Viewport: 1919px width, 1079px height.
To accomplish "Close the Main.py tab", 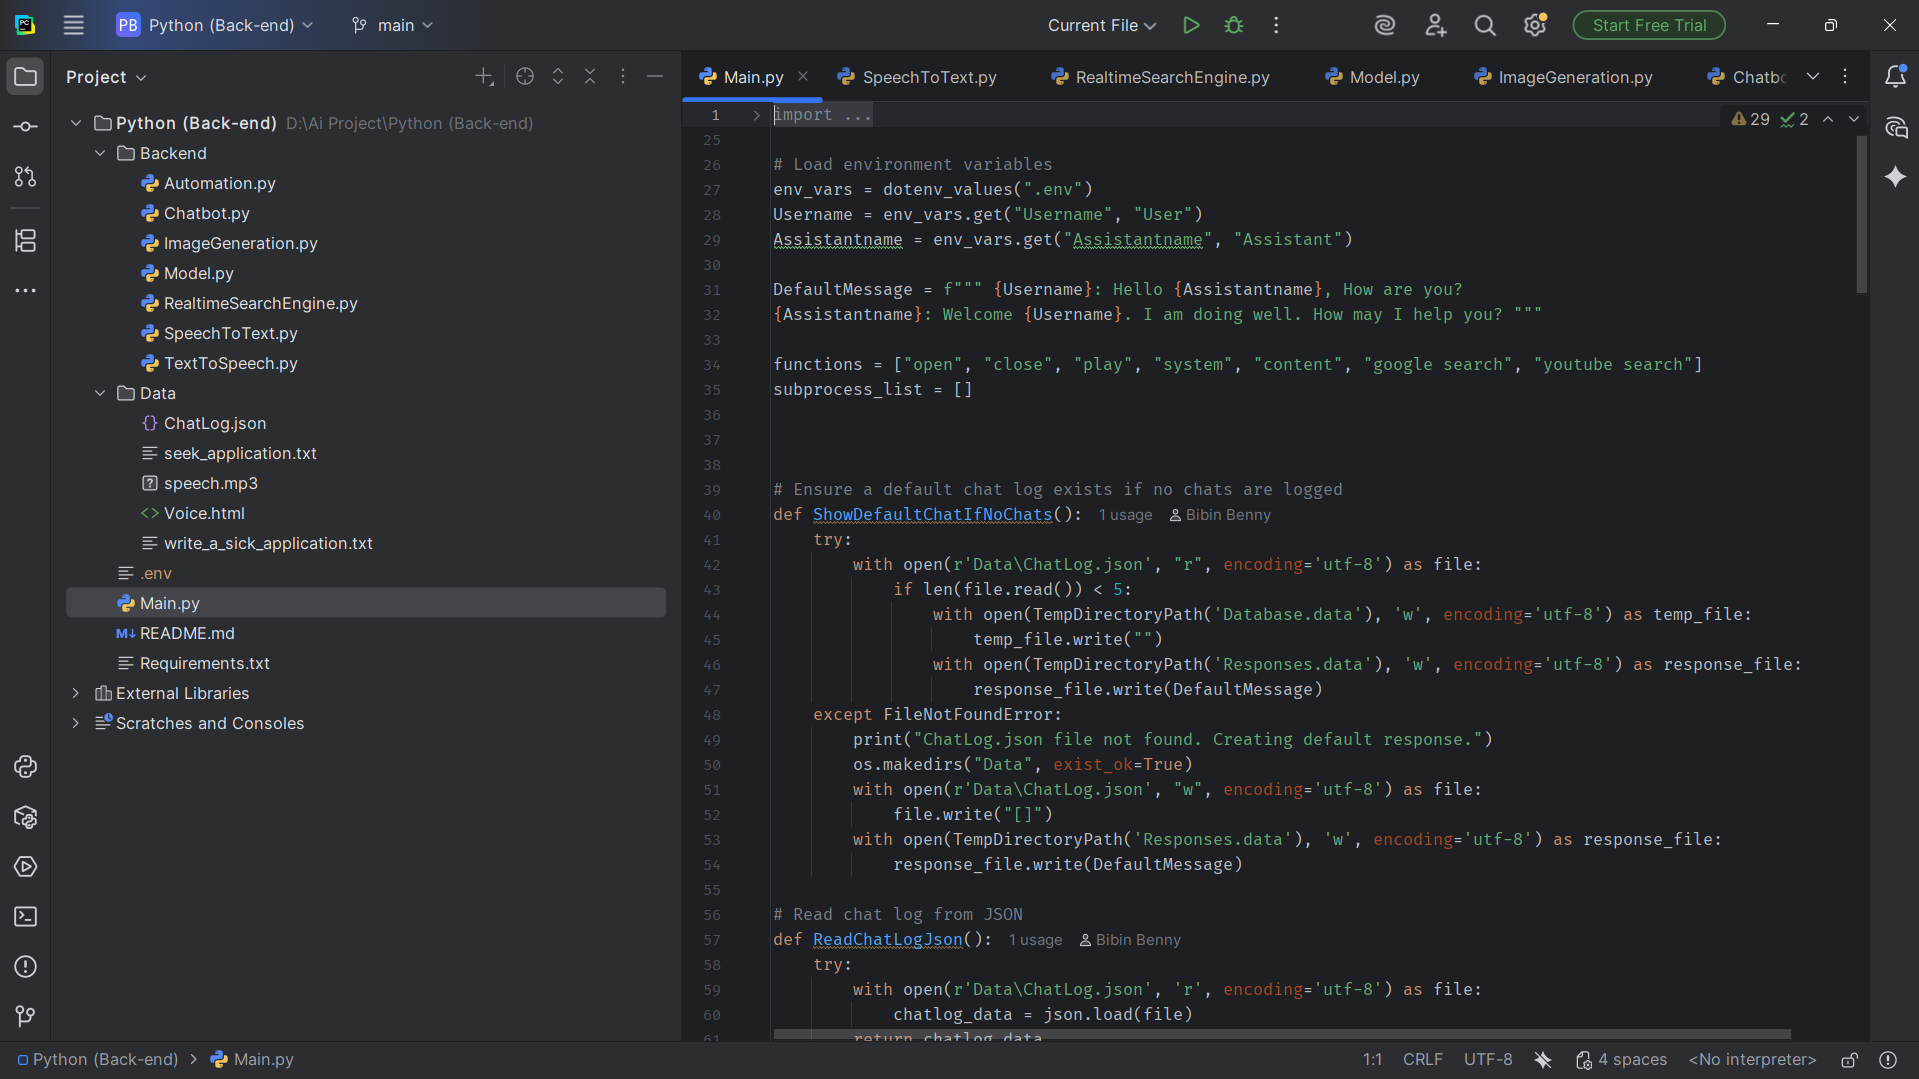I will (803, 77).
